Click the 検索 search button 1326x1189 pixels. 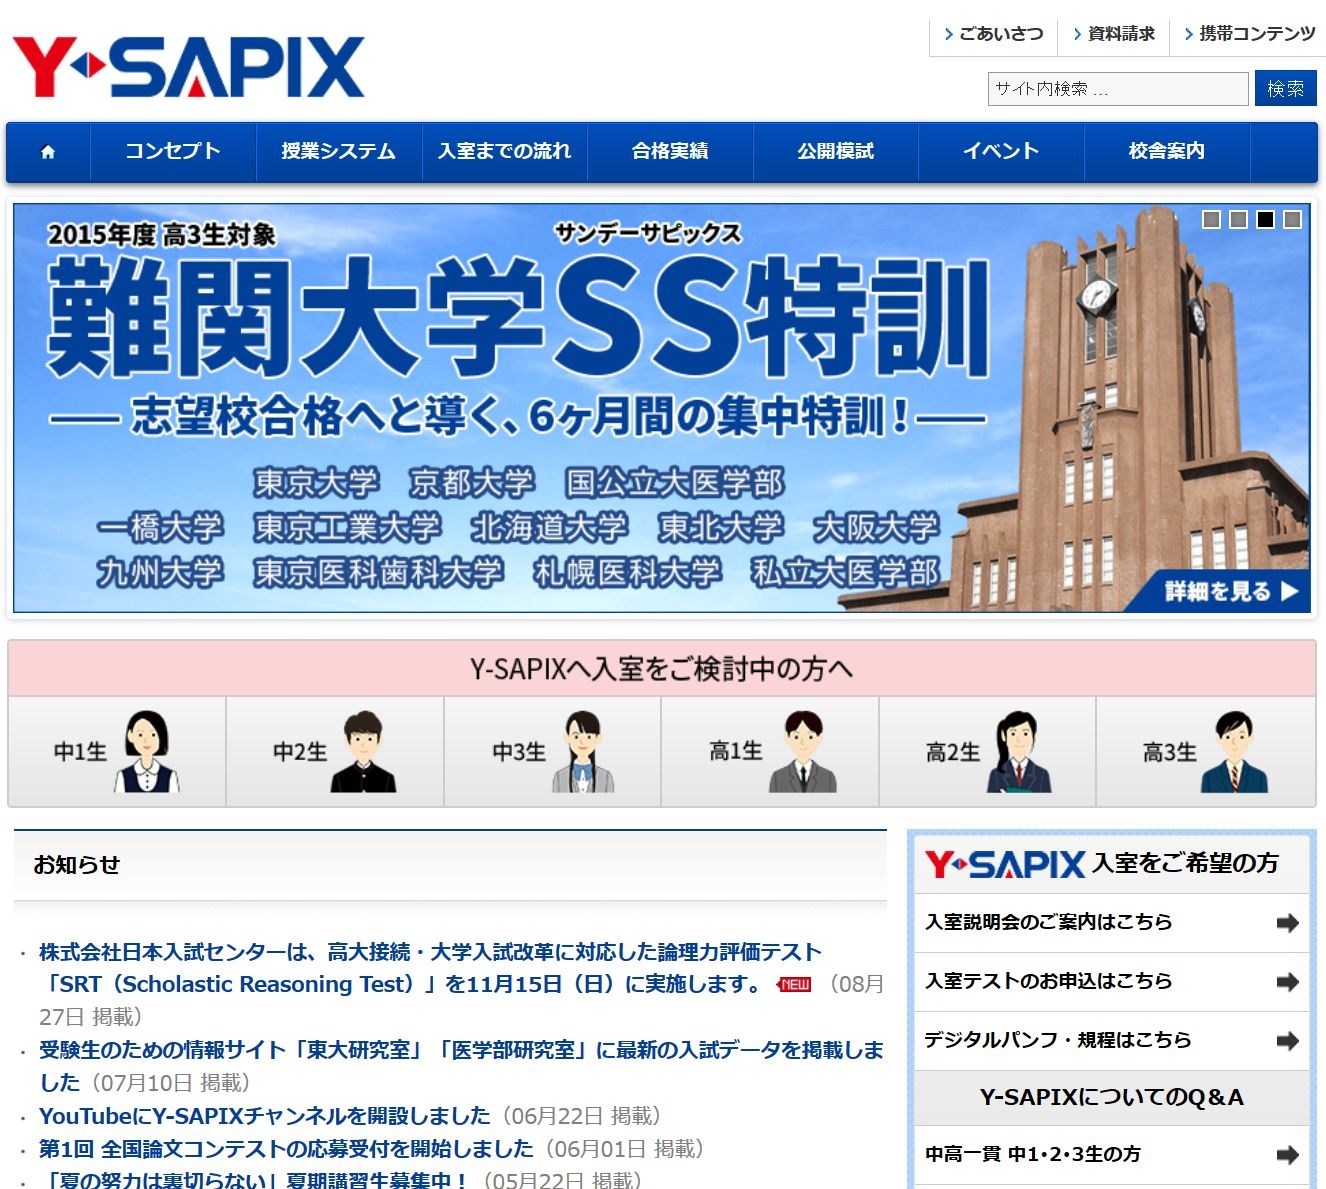tap(1286, 88)
